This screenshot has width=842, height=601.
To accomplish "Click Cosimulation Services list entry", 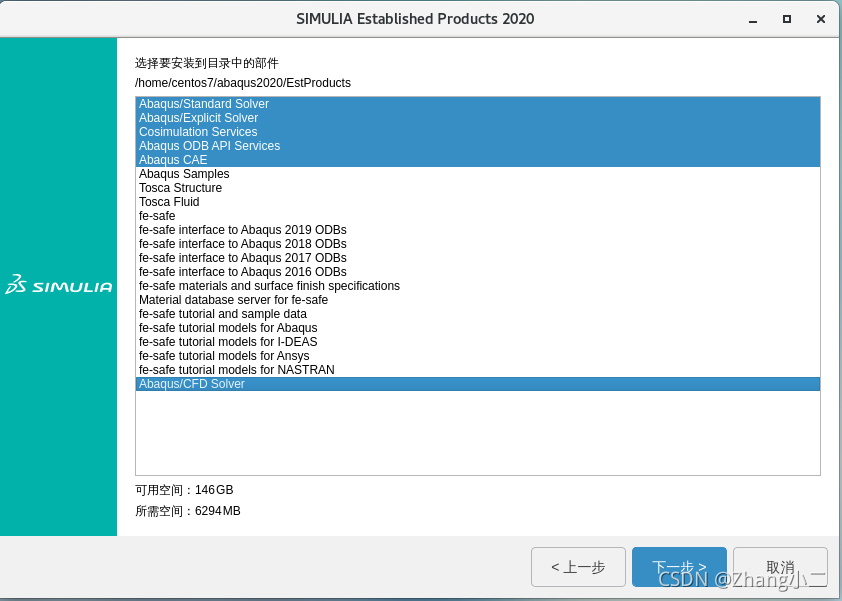I will click(x=198, y=132).
